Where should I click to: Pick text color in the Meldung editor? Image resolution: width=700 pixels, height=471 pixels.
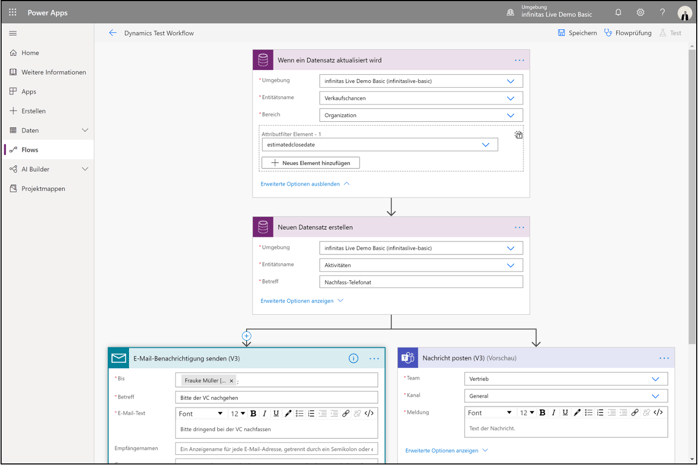[x=577, y=413]
